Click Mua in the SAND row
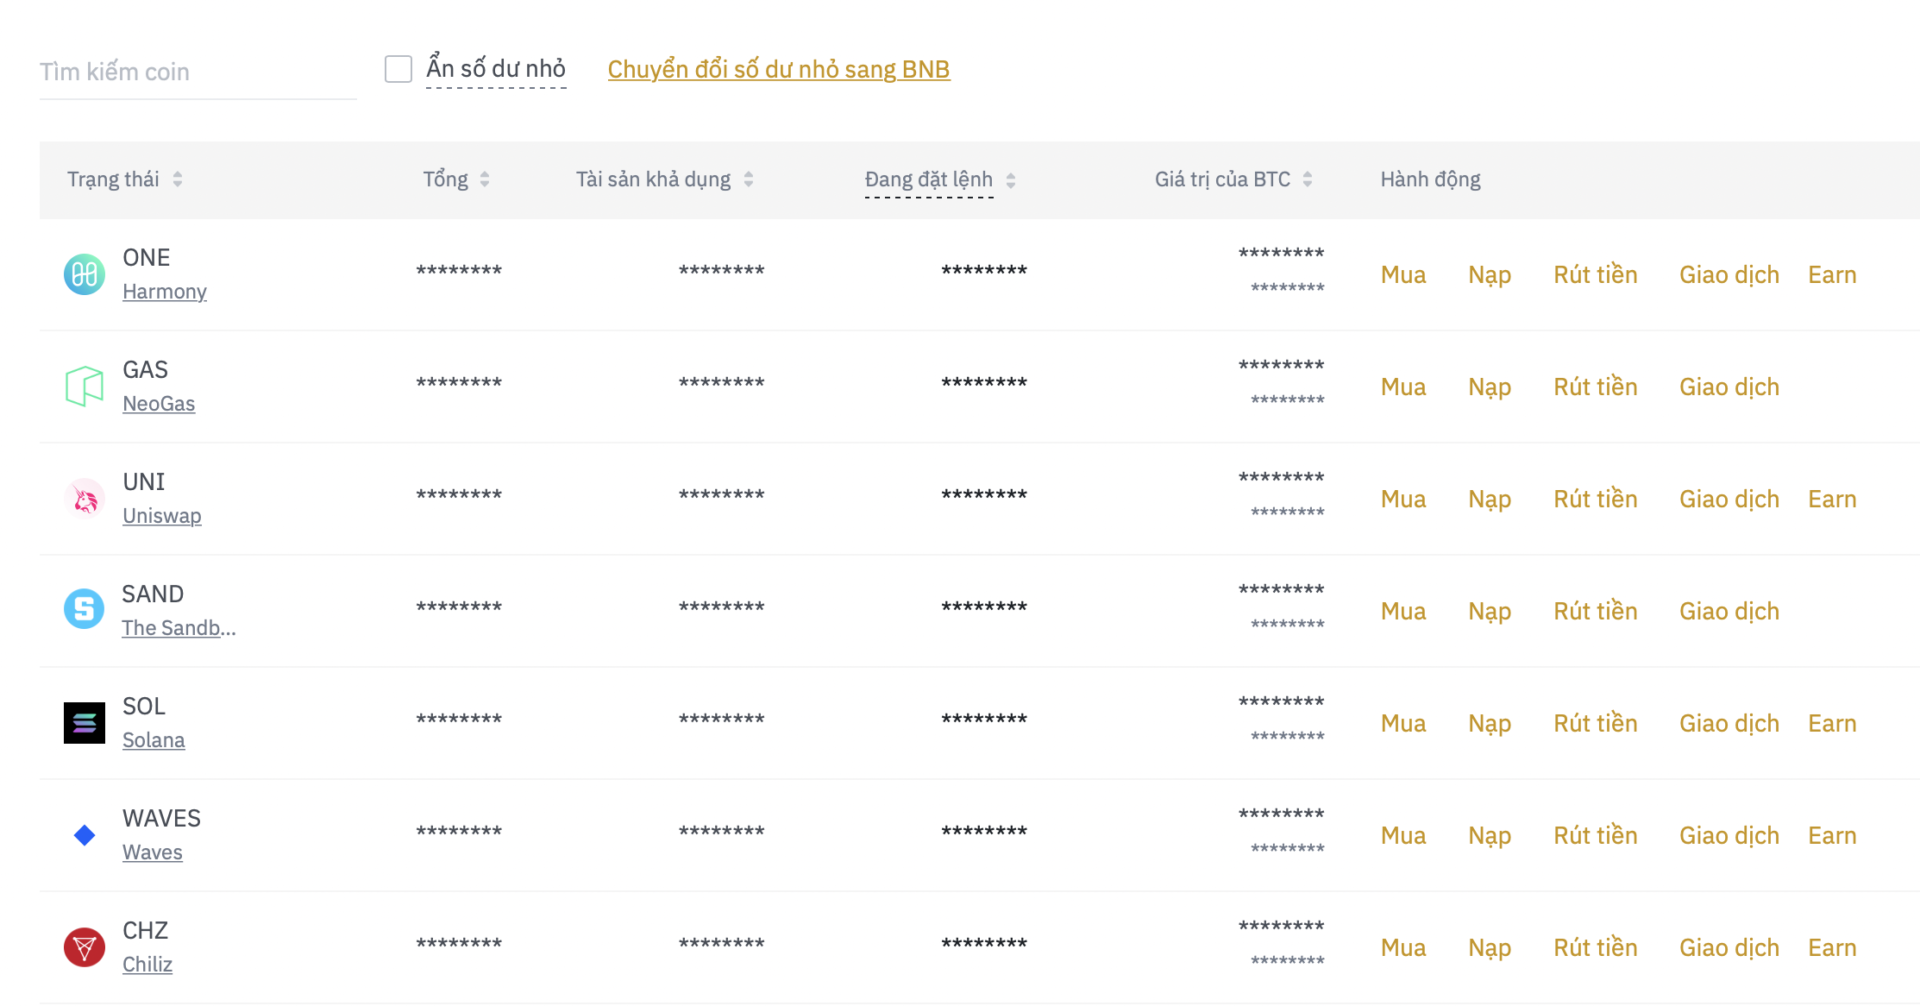 coord(1403,611)
